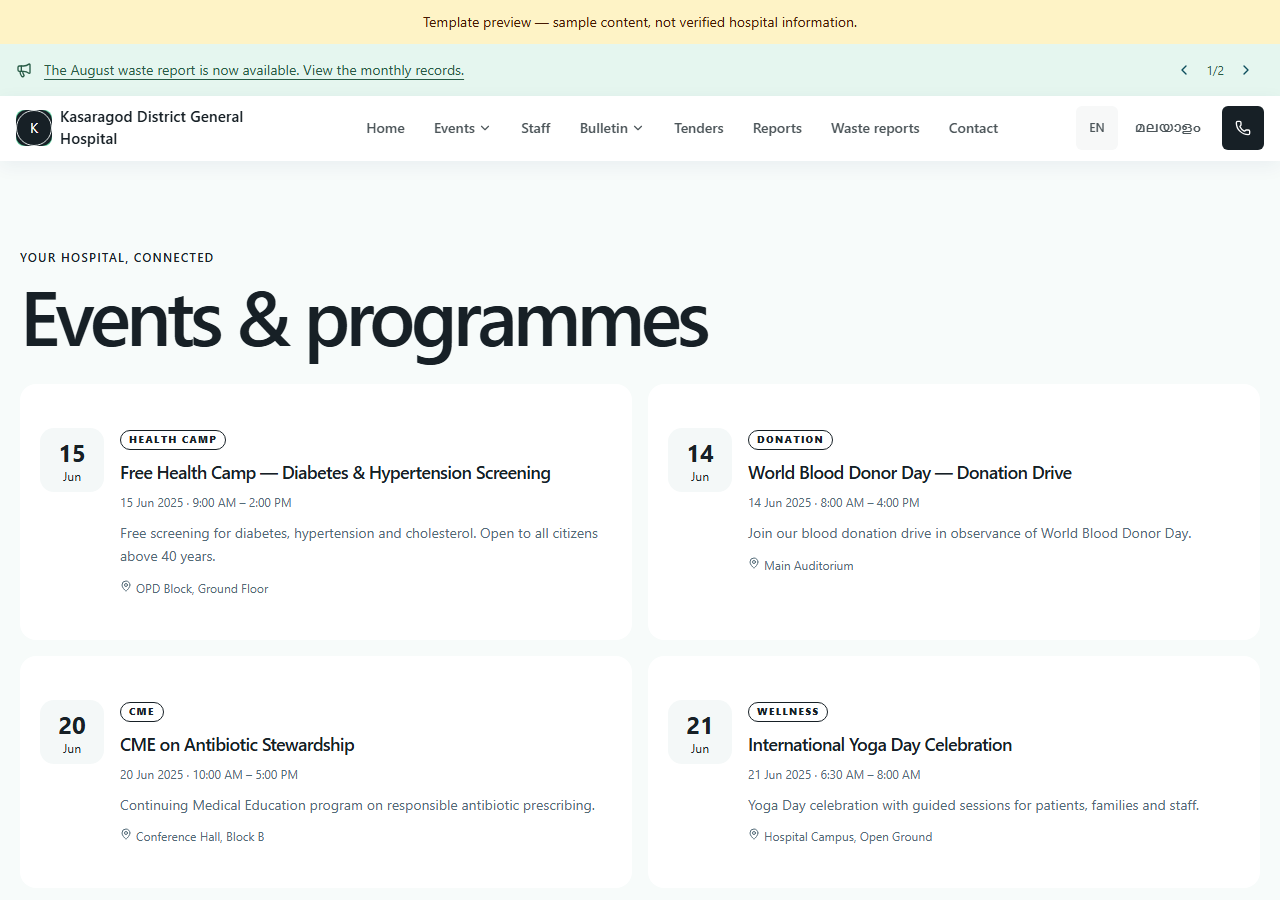This screenshot has width=1280, height=900.
Task: Click text '21 Jun 2025 · 6:30 AM – 8:00 AM'
Action: tap(834, 775)
